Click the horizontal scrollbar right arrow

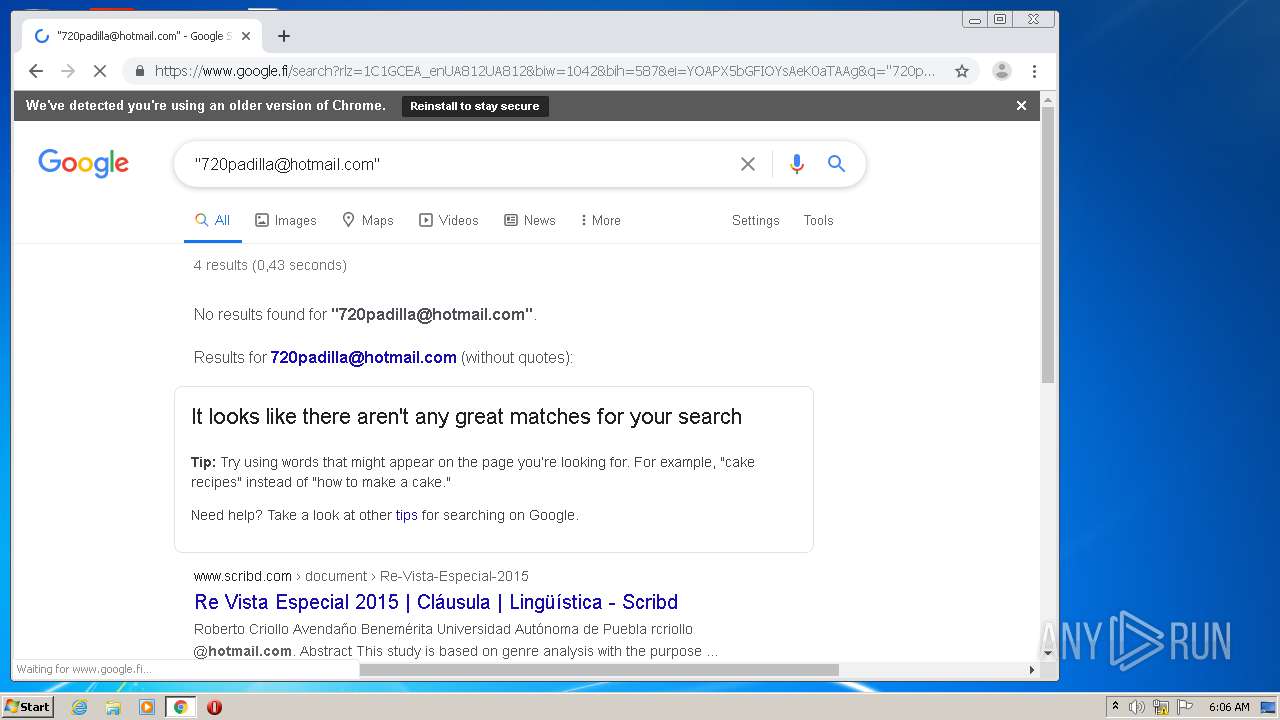tap(1033, 670)
